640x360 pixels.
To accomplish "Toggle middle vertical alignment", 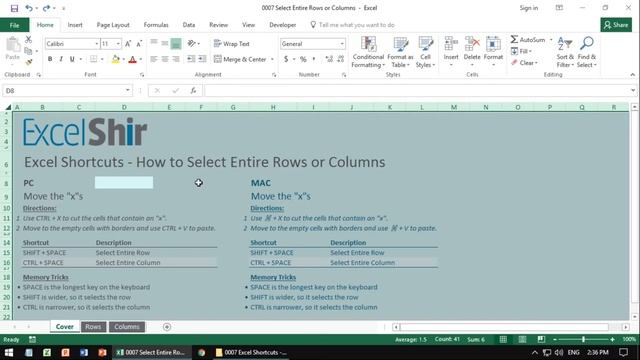I will point(165,43).
